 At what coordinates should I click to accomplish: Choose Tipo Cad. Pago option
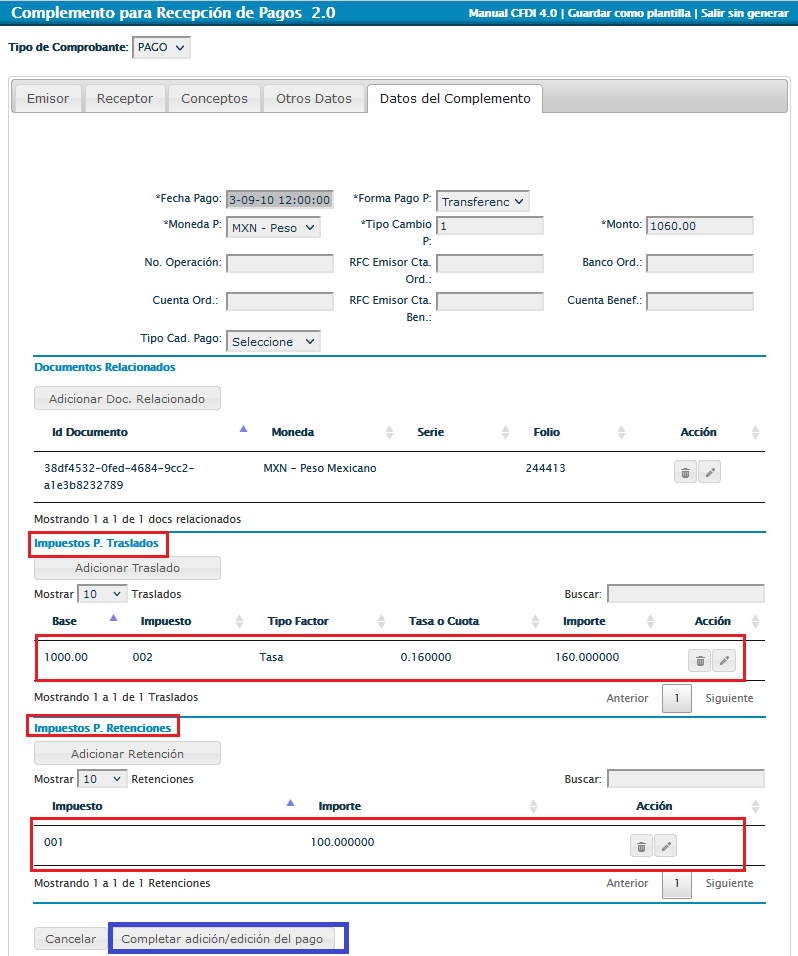click(x=273, y=341)
